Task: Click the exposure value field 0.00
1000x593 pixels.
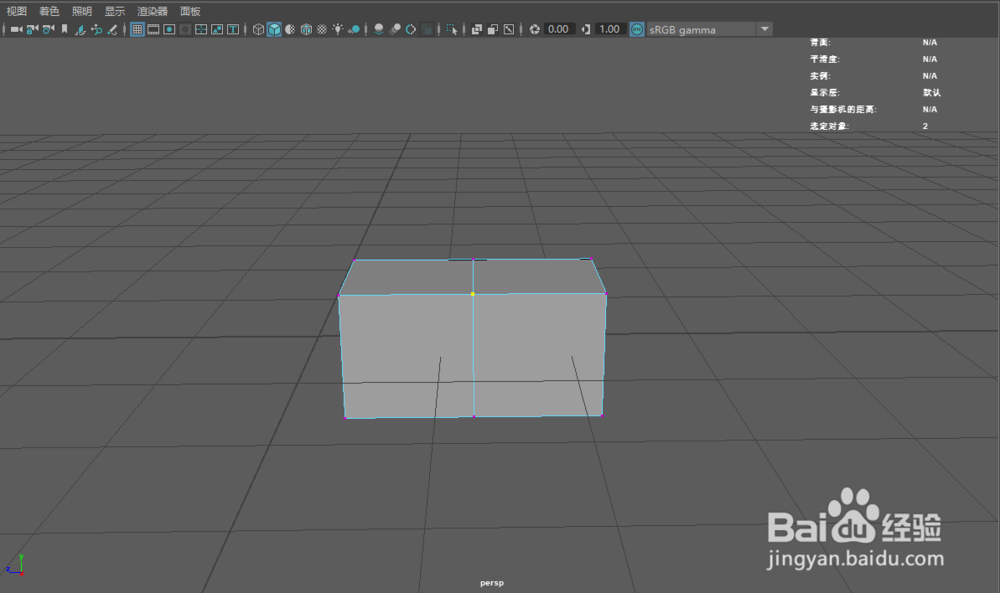Action: 559,29
